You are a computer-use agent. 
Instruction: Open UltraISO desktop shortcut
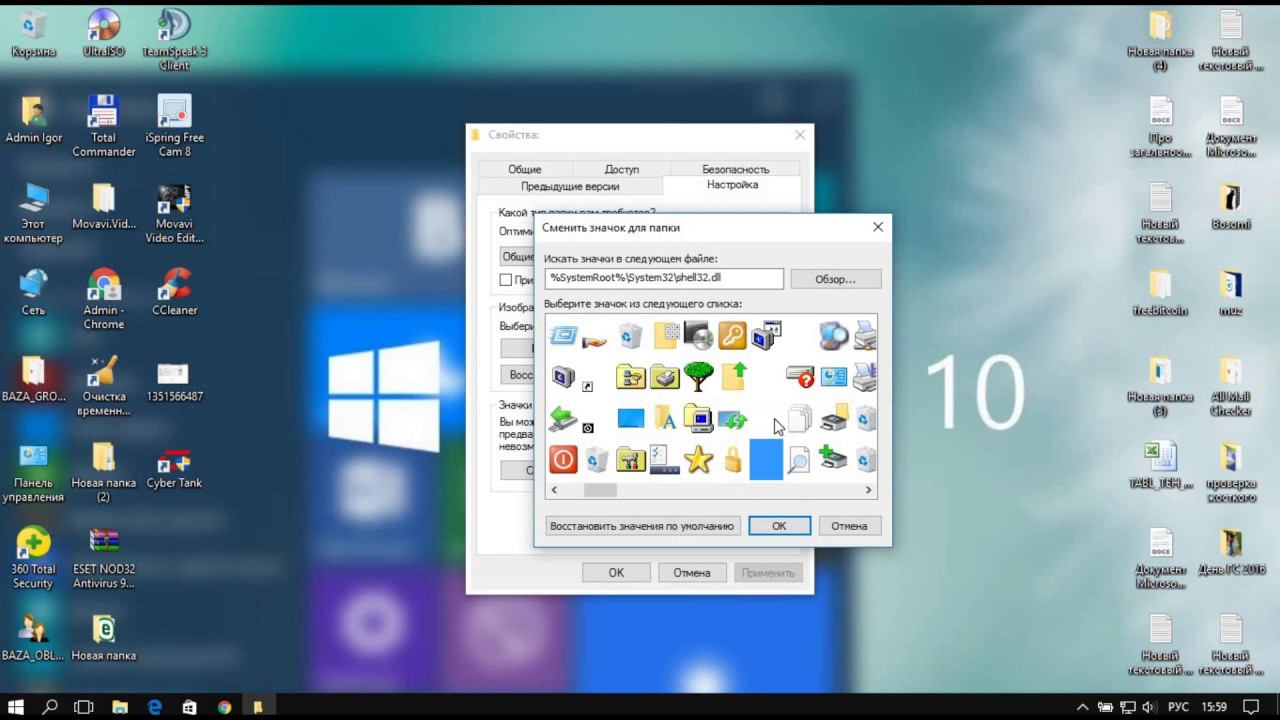click(x=104, y=33)
